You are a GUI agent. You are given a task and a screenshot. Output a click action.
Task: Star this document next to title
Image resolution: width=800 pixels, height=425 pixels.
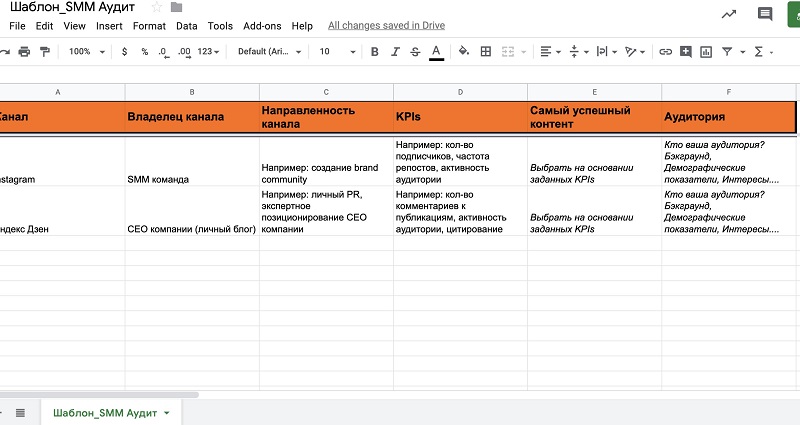point(156,8)
